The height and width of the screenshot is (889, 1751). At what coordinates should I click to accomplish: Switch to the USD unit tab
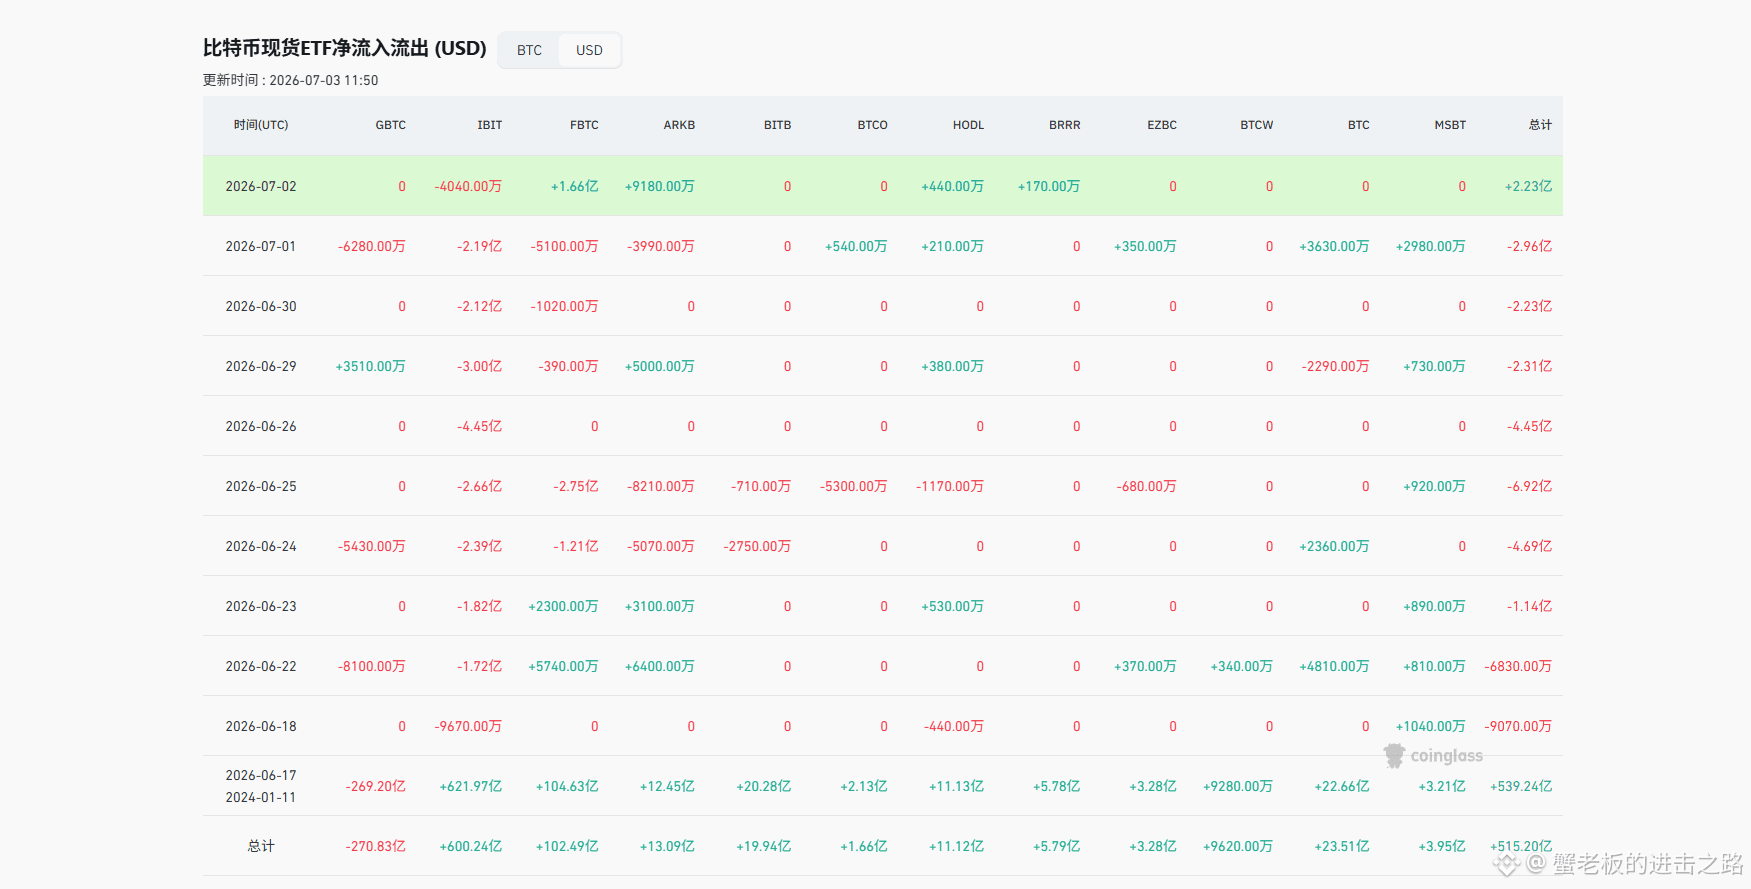(589, 50)
